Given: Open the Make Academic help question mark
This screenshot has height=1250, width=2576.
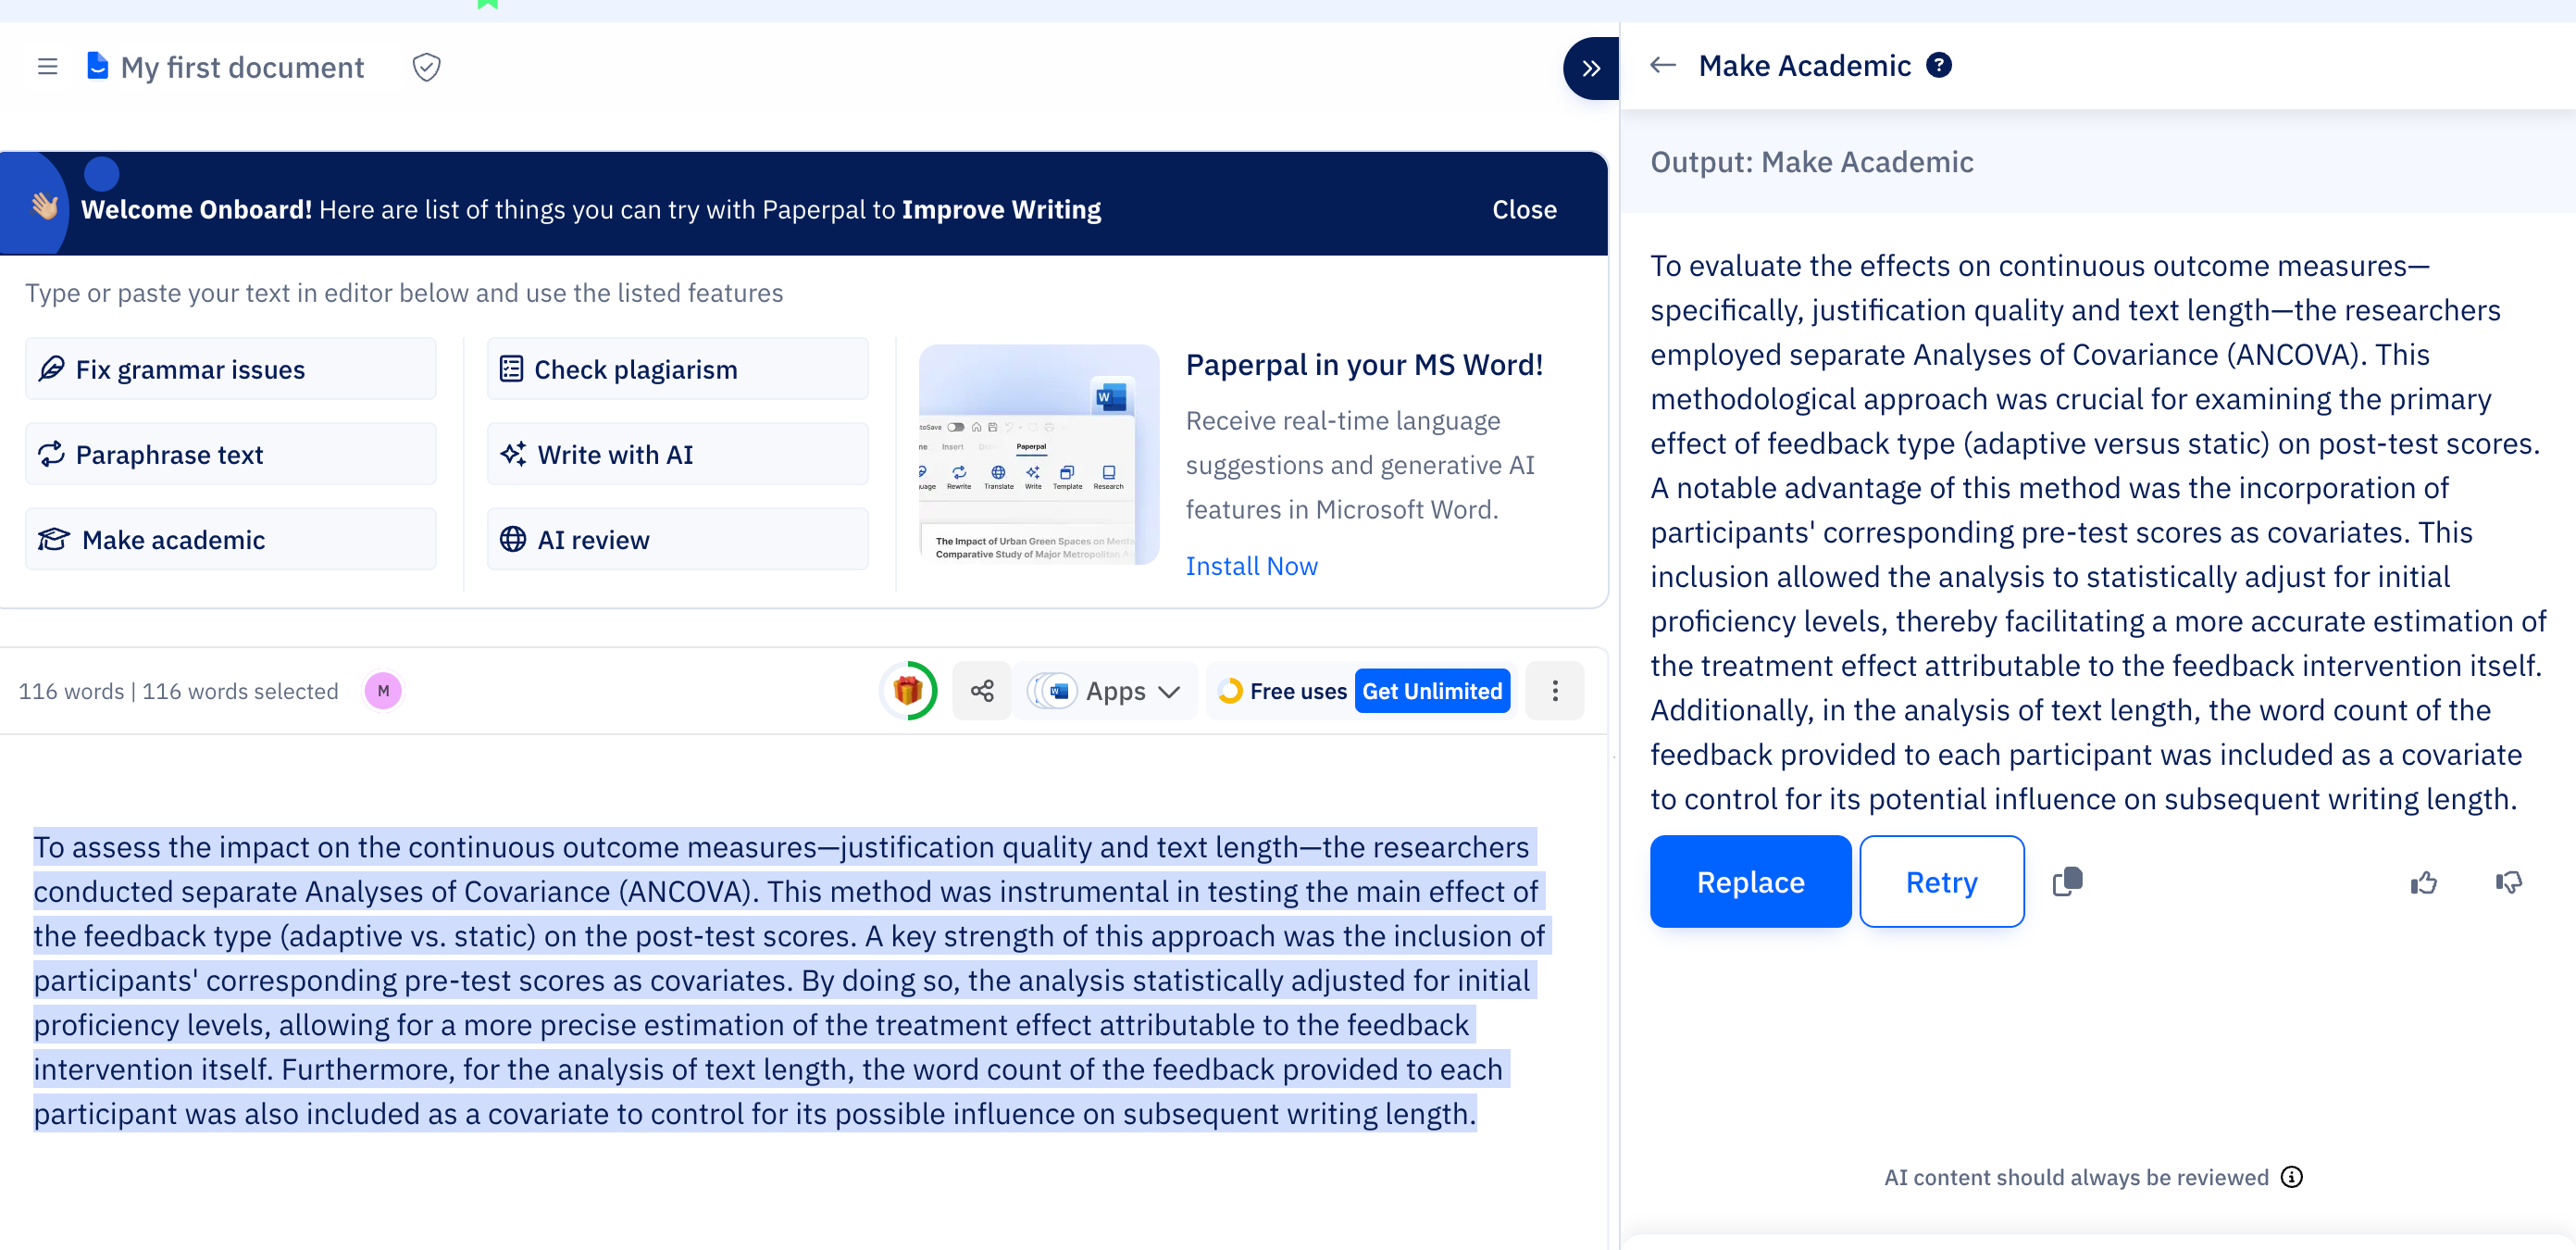Looking at the screenshot, I should 1939,65.
